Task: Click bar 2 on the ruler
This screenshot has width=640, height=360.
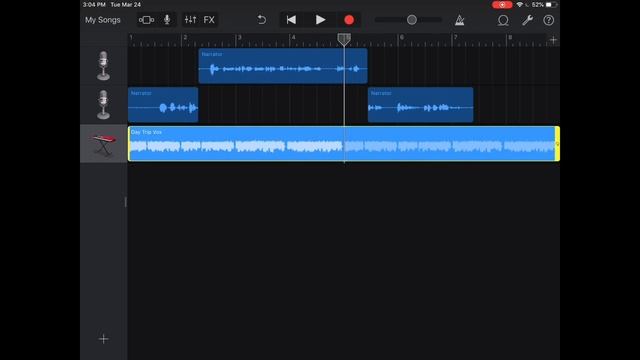Action: tap(185, 38)
